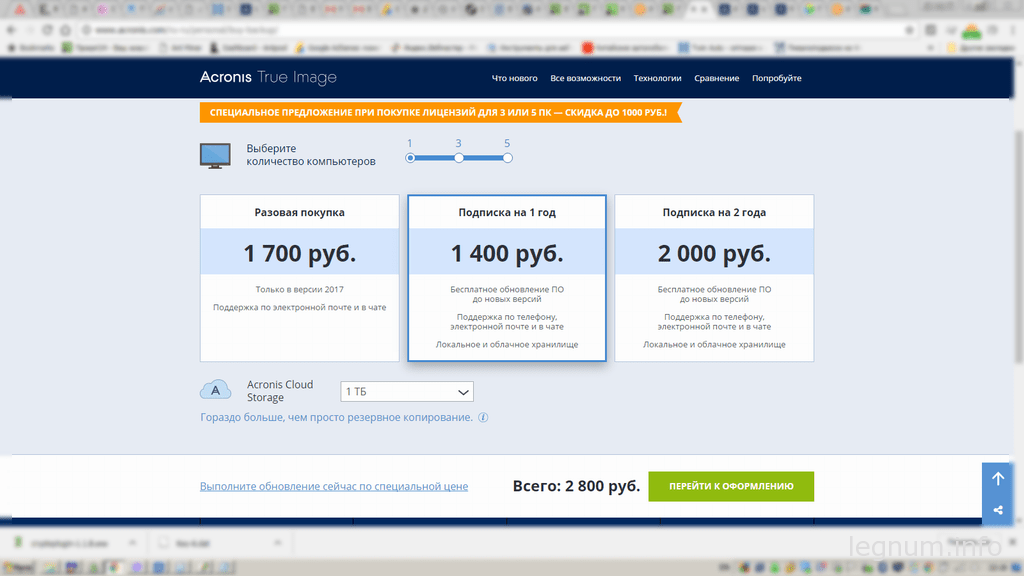Click Локальное и облачное хранилище in 2-year card
This screenshot has height=576, width=1024.
[x=714, y=344]
